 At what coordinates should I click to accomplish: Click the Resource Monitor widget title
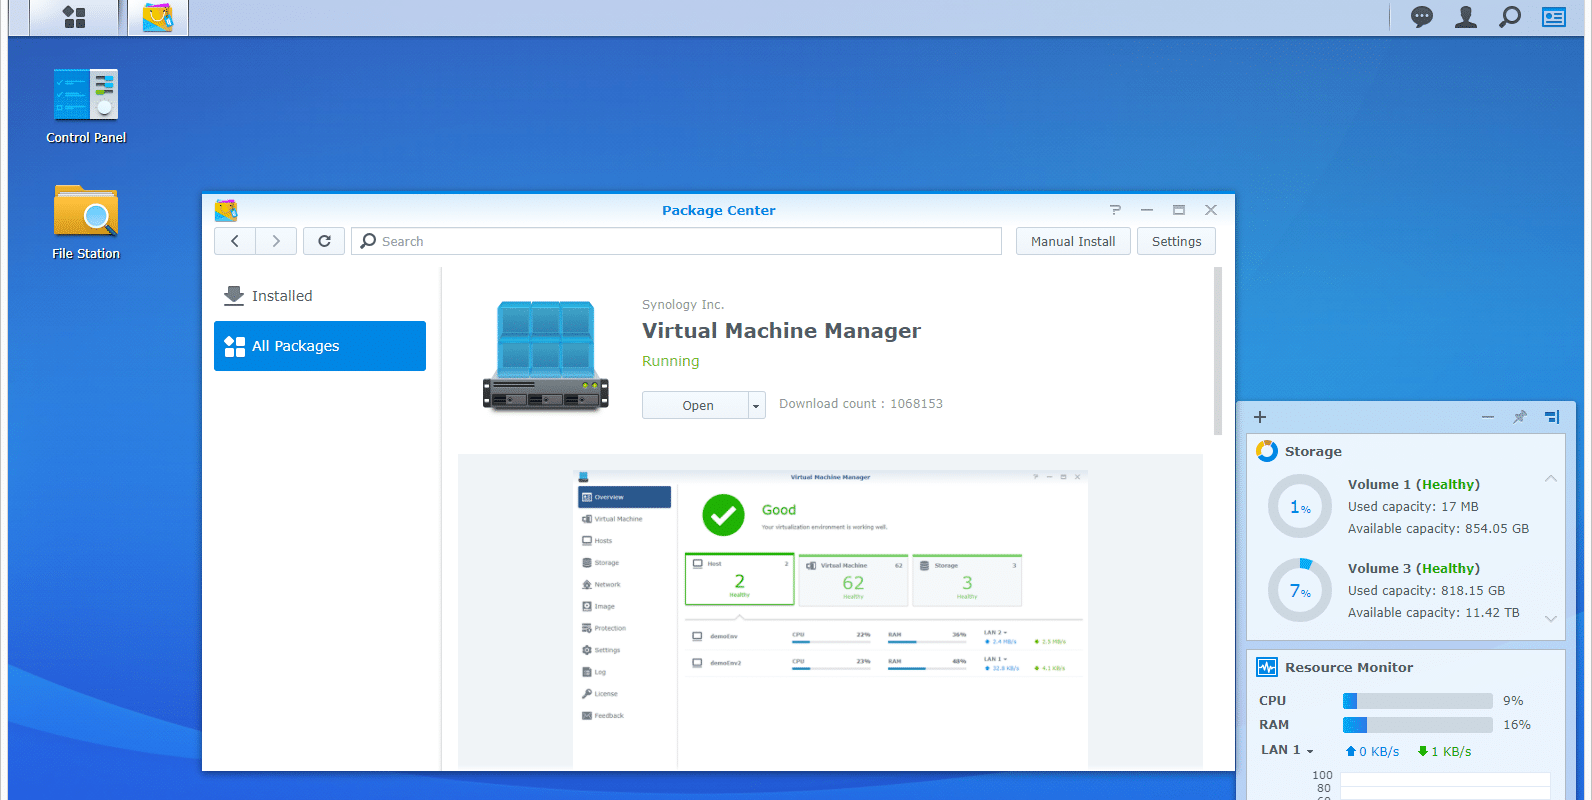[x=1349, y=667]
